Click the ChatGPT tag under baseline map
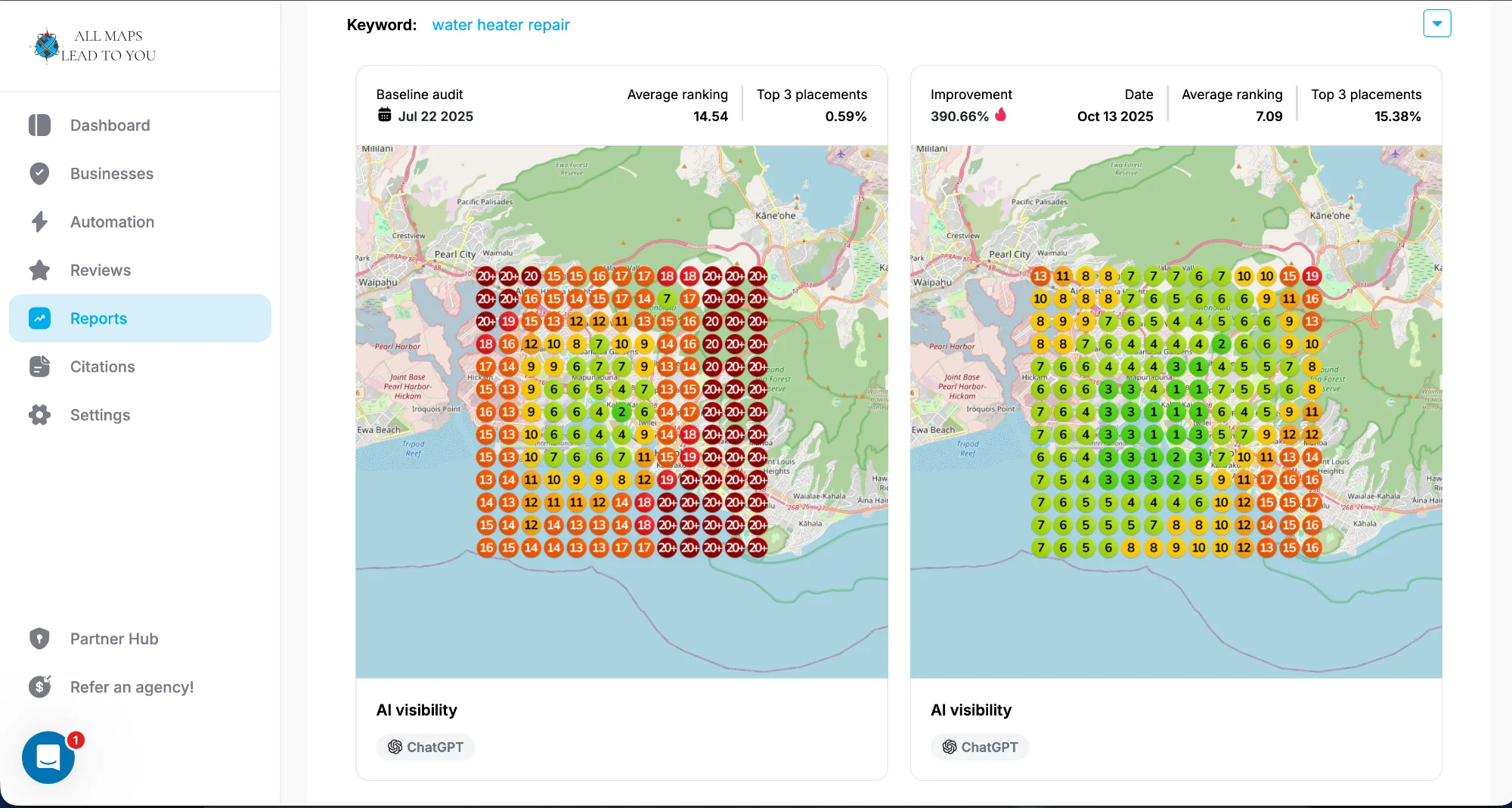 click(425, 747)
